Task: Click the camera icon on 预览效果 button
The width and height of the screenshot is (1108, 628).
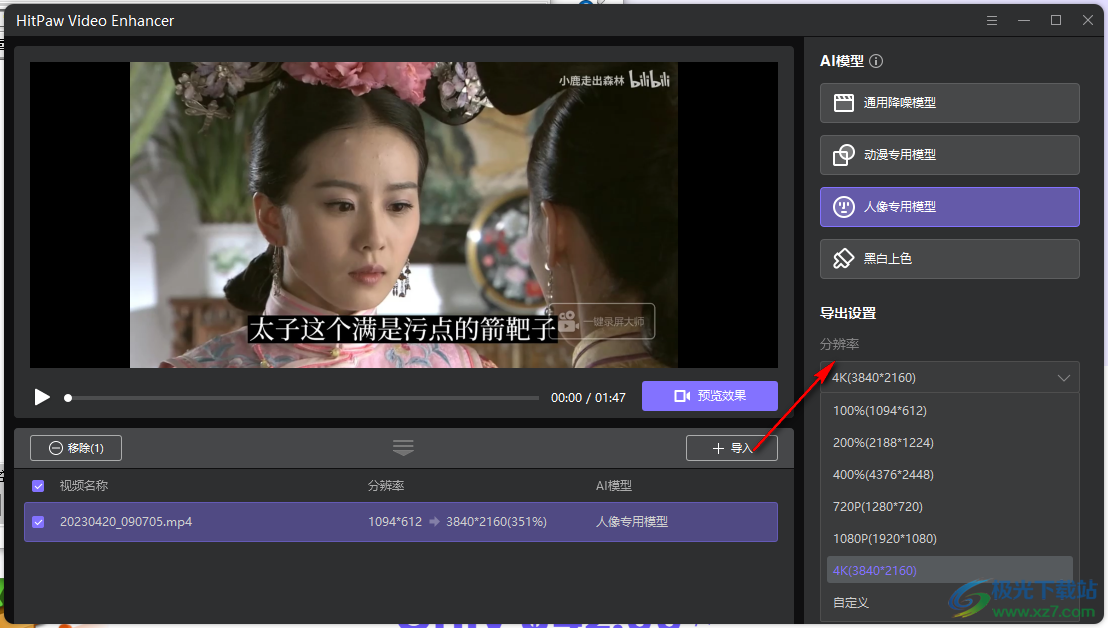Action: [682, 396]
